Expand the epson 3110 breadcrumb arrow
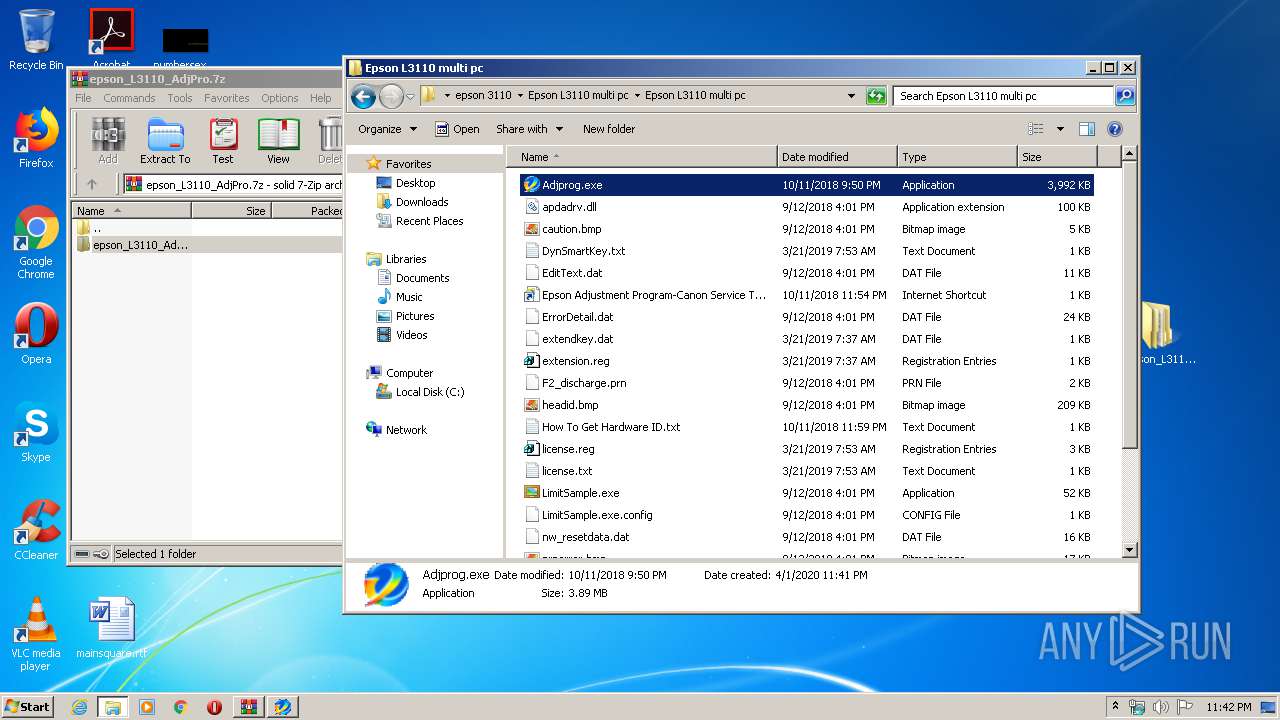 coord(520,96)
